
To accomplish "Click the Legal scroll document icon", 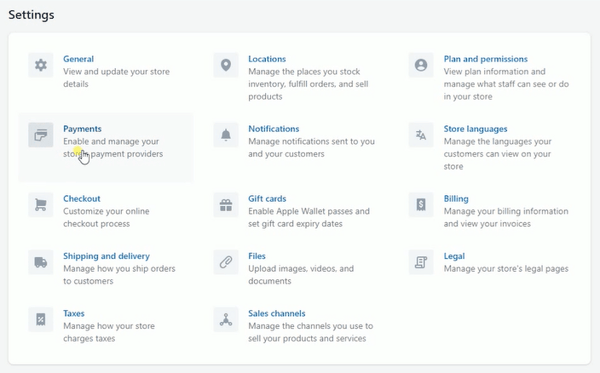I will [421, 262].
